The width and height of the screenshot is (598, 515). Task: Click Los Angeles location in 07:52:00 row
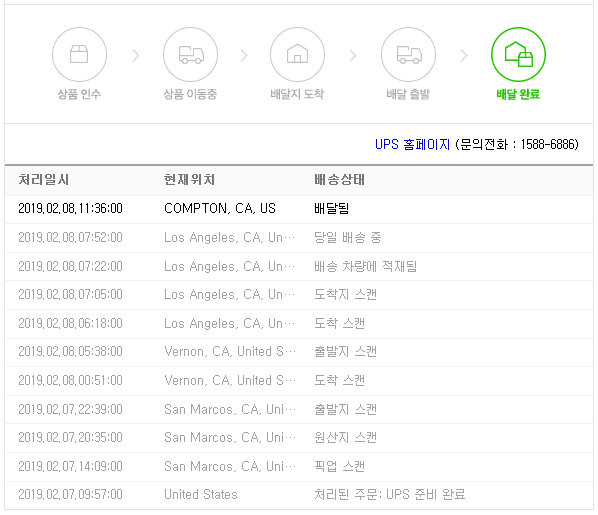[230, 237]
